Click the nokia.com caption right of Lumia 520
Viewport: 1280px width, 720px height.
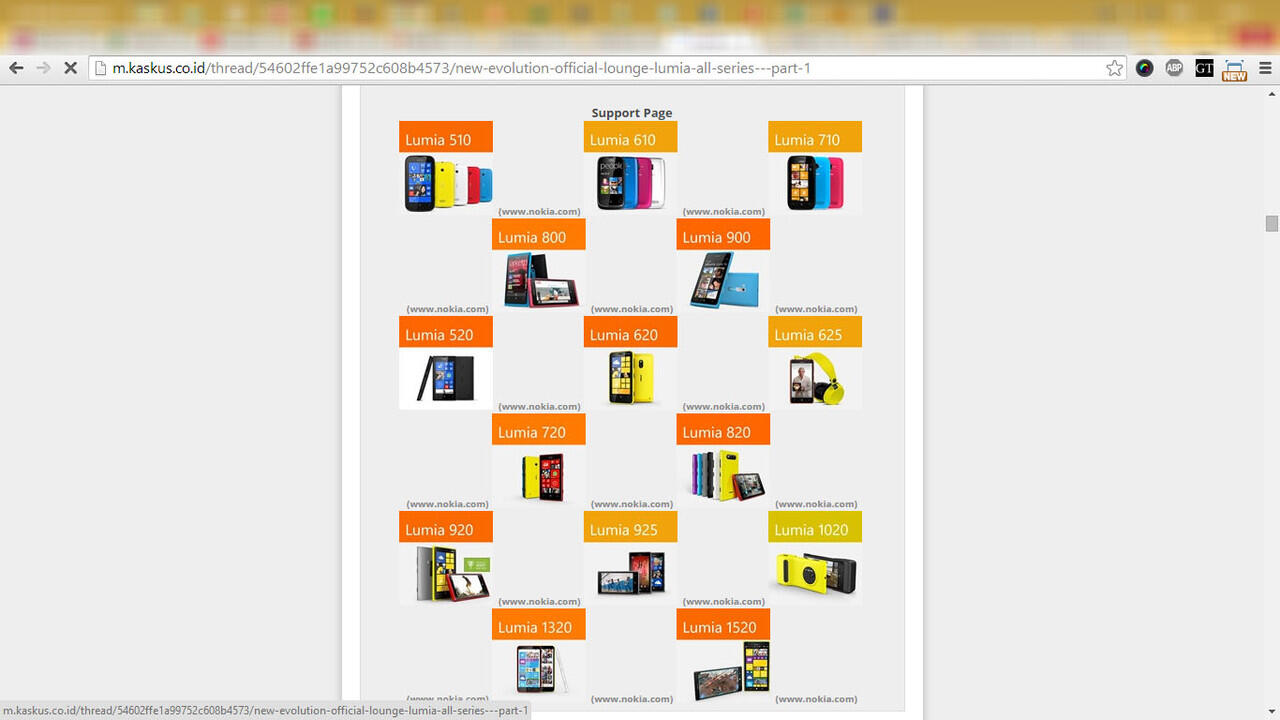pyautogui.click(x=539, y=406)
